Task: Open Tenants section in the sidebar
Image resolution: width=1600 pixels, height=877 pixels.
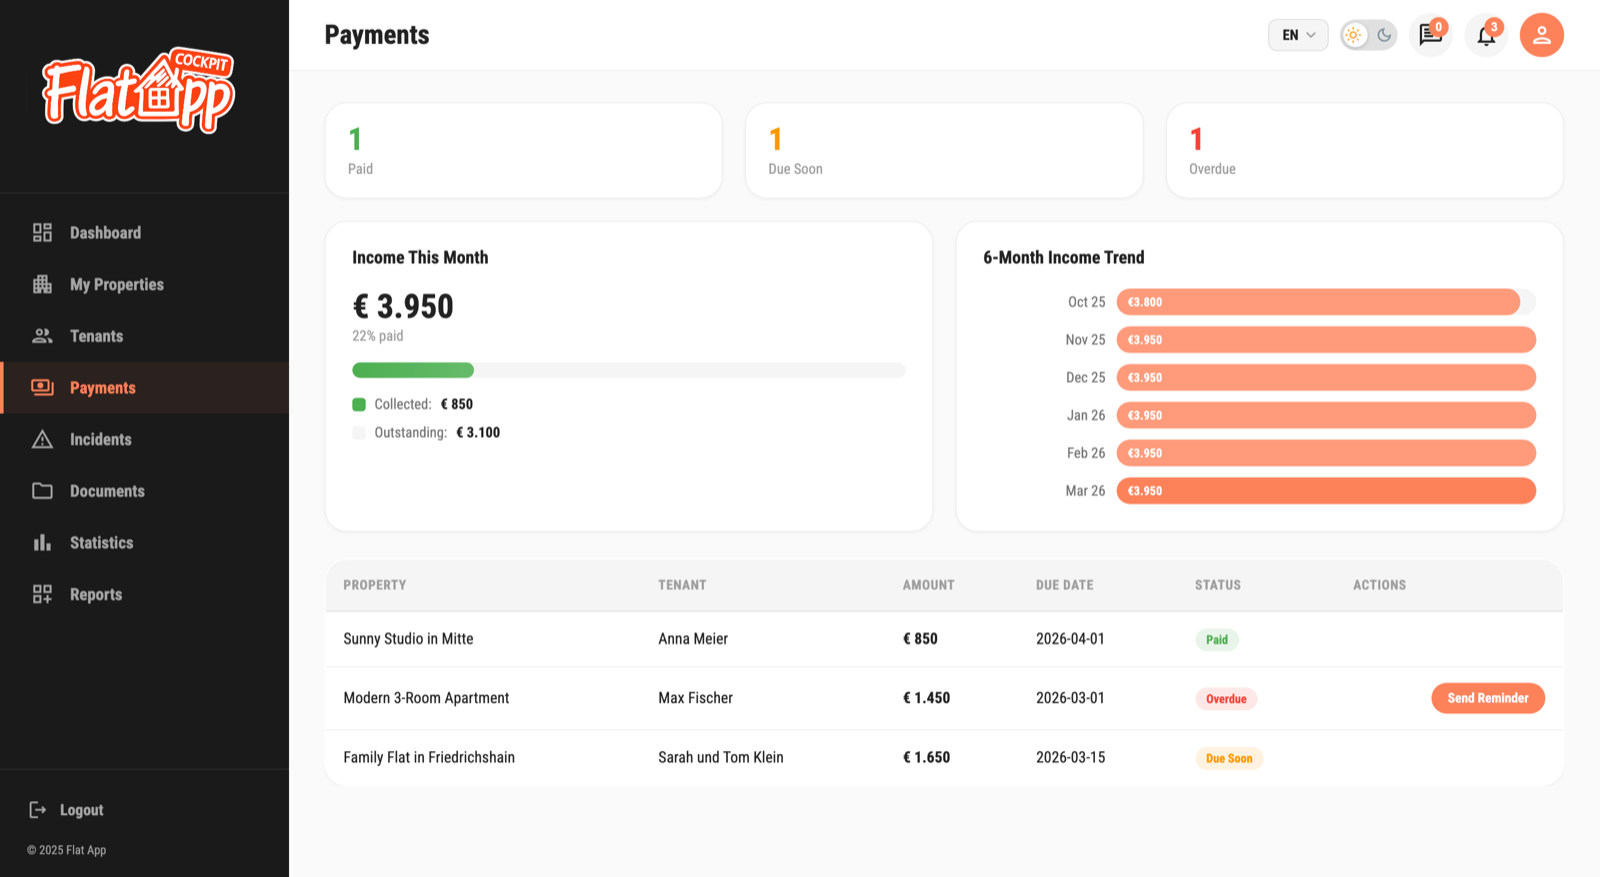Action: [145, 336]
